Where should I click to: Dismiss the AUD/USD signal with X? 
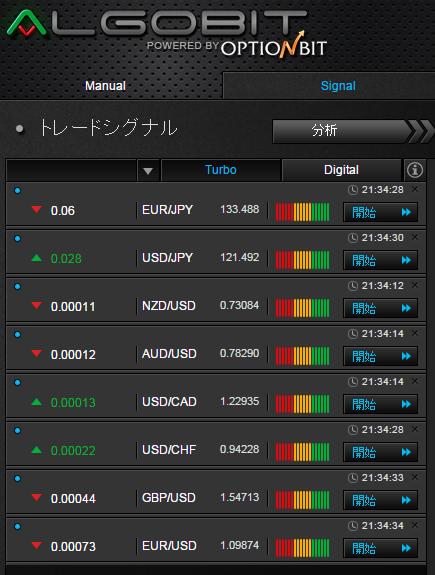(415, 333)
